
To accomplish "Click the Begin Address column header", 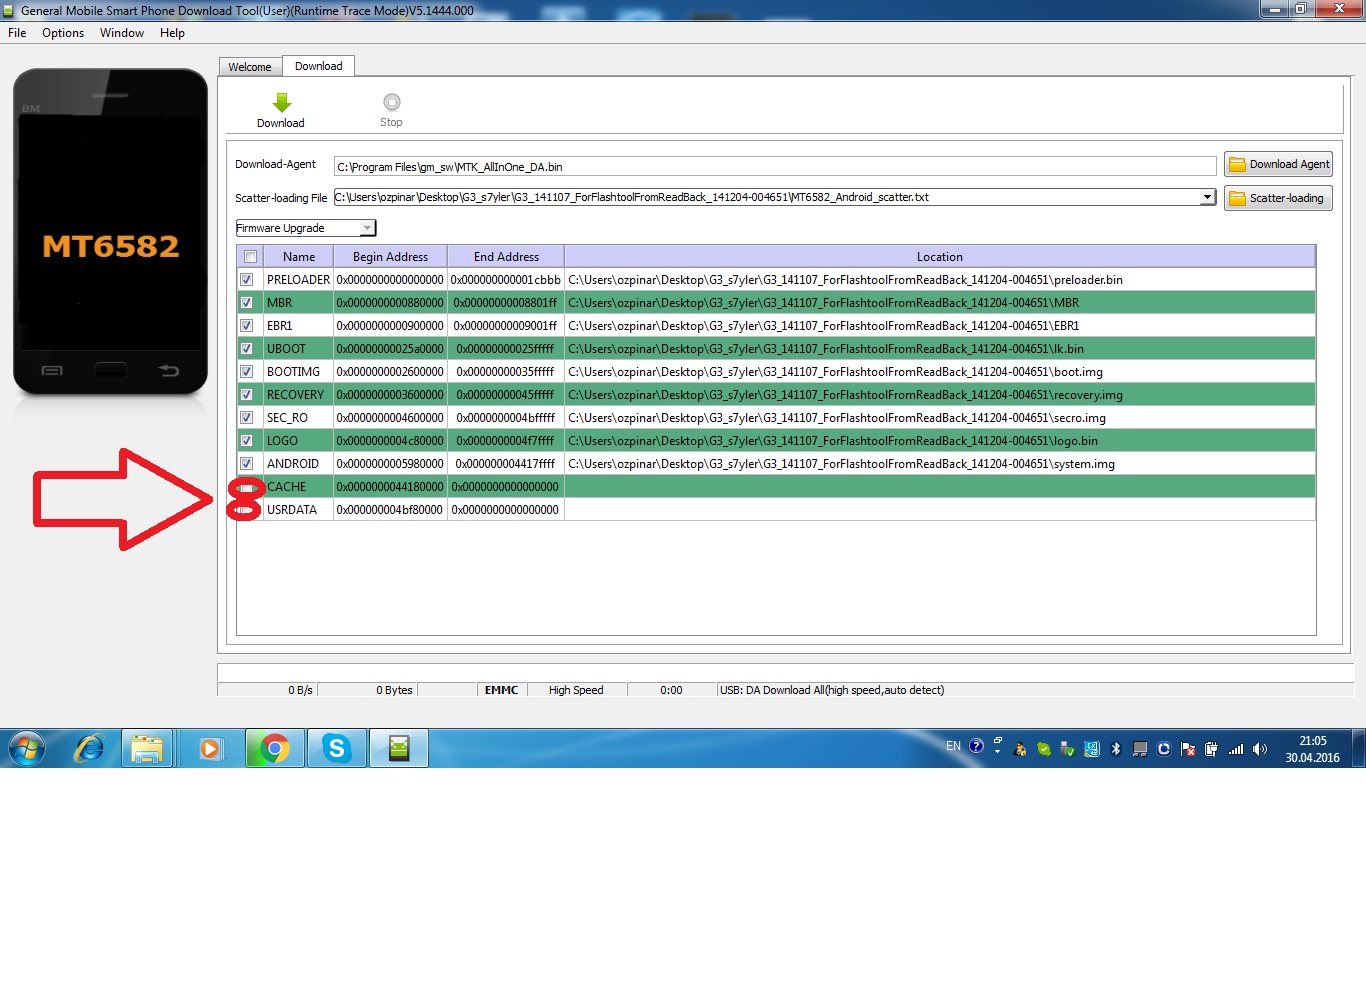I will pyautogui.click(x=390, y=257).
